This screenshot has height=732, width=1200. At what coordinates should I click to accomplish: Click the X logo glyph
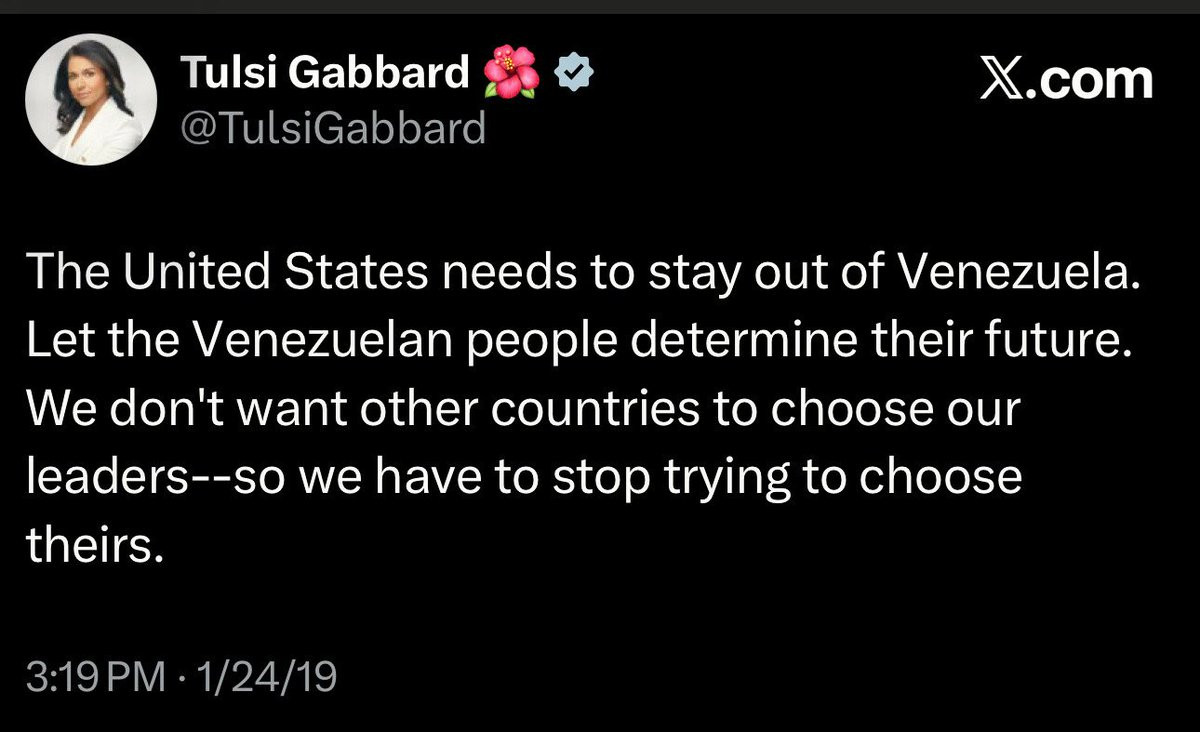pos(1003,80)
